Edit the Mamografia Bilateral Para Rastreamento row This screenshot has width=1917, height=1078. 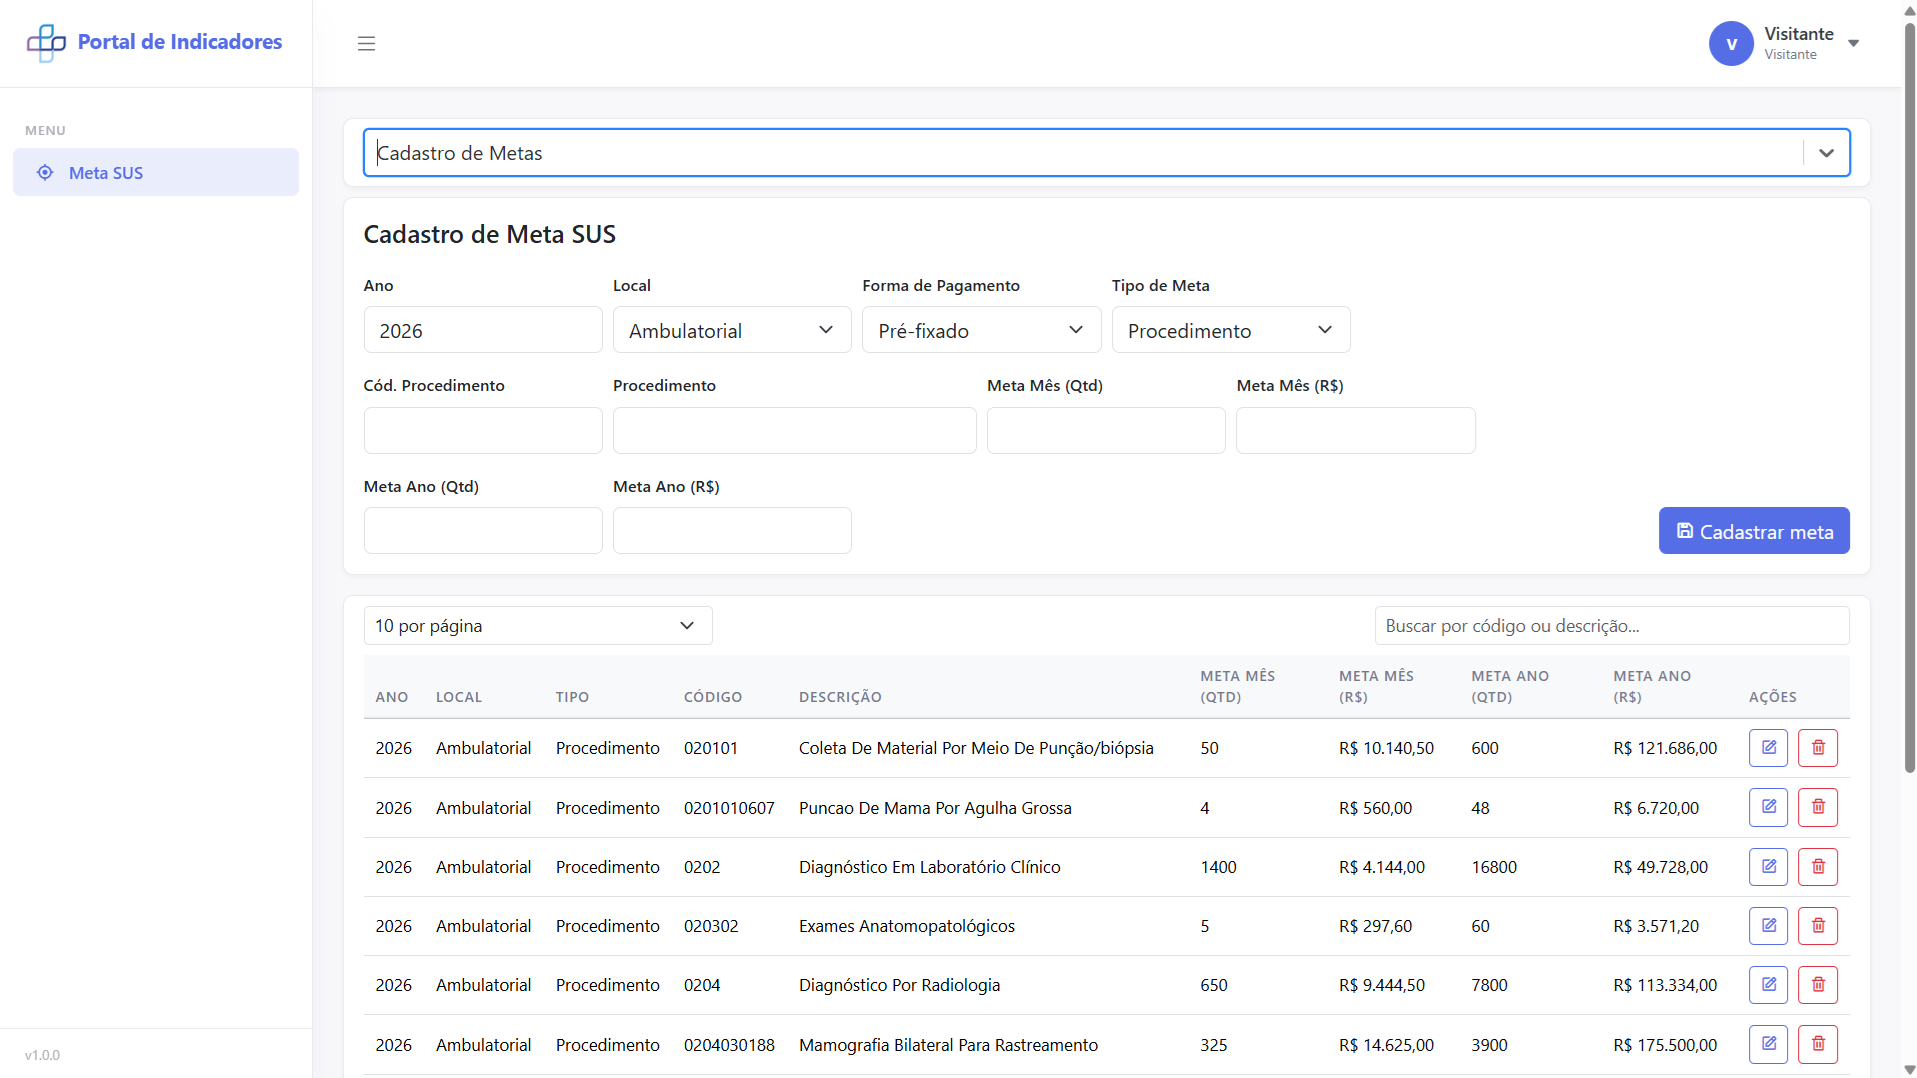point(1768,1045)
